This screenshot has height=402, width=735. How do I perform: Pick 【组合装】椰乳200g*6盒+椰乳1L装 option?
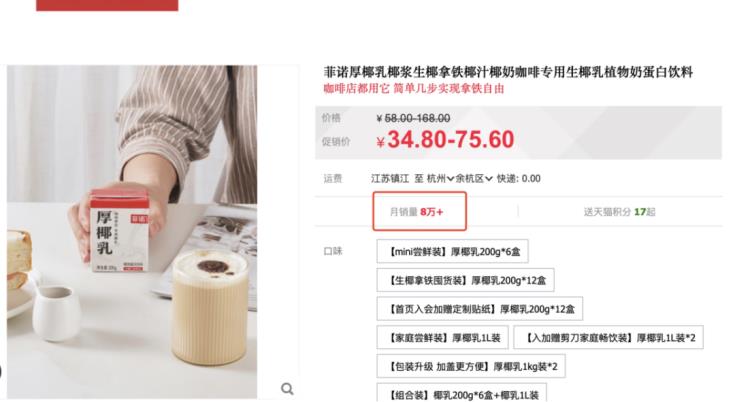pyautogui.click(x=462, y=393)
